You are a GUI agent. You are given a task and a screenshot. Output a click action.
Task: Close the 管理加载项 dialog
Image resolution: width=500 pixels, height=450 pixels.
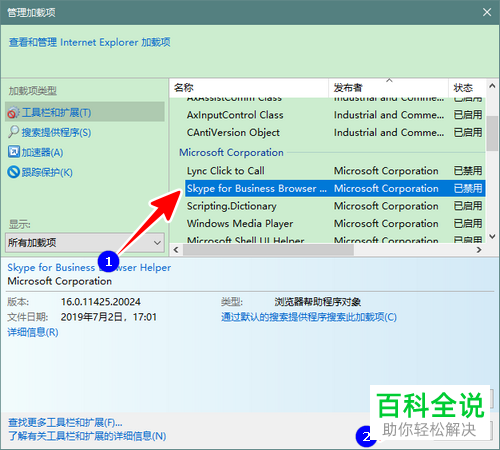pos(487,12)
